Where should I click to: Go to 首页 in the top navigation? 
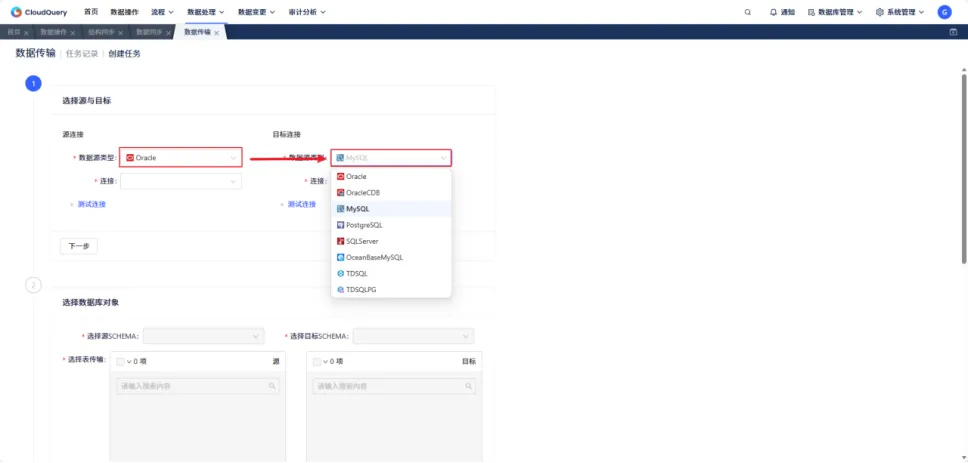(x=91, y=12)
